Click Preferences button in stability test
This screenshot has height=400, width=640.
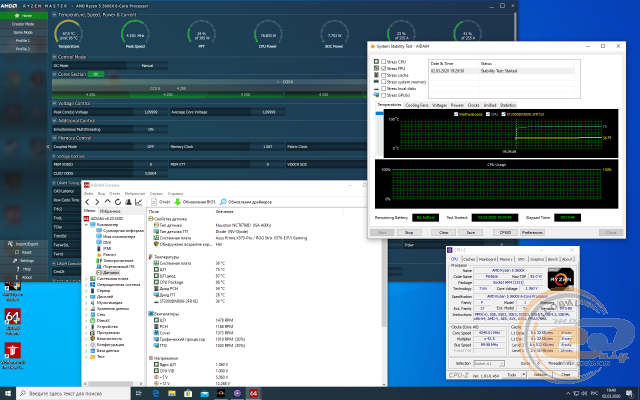point(532,232)
